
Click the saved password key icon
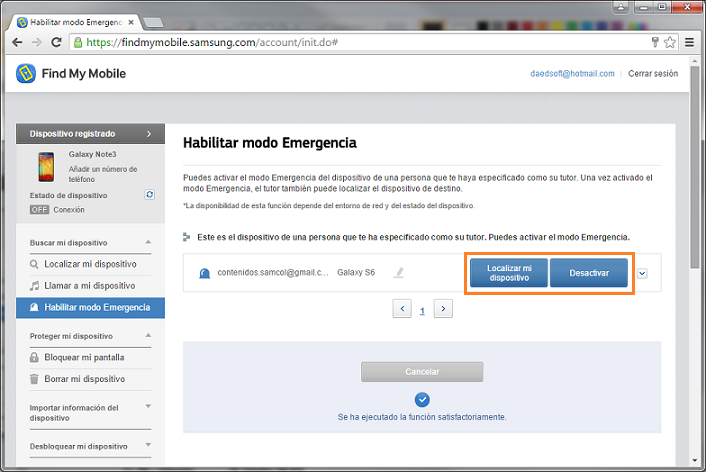coord(655,42)
